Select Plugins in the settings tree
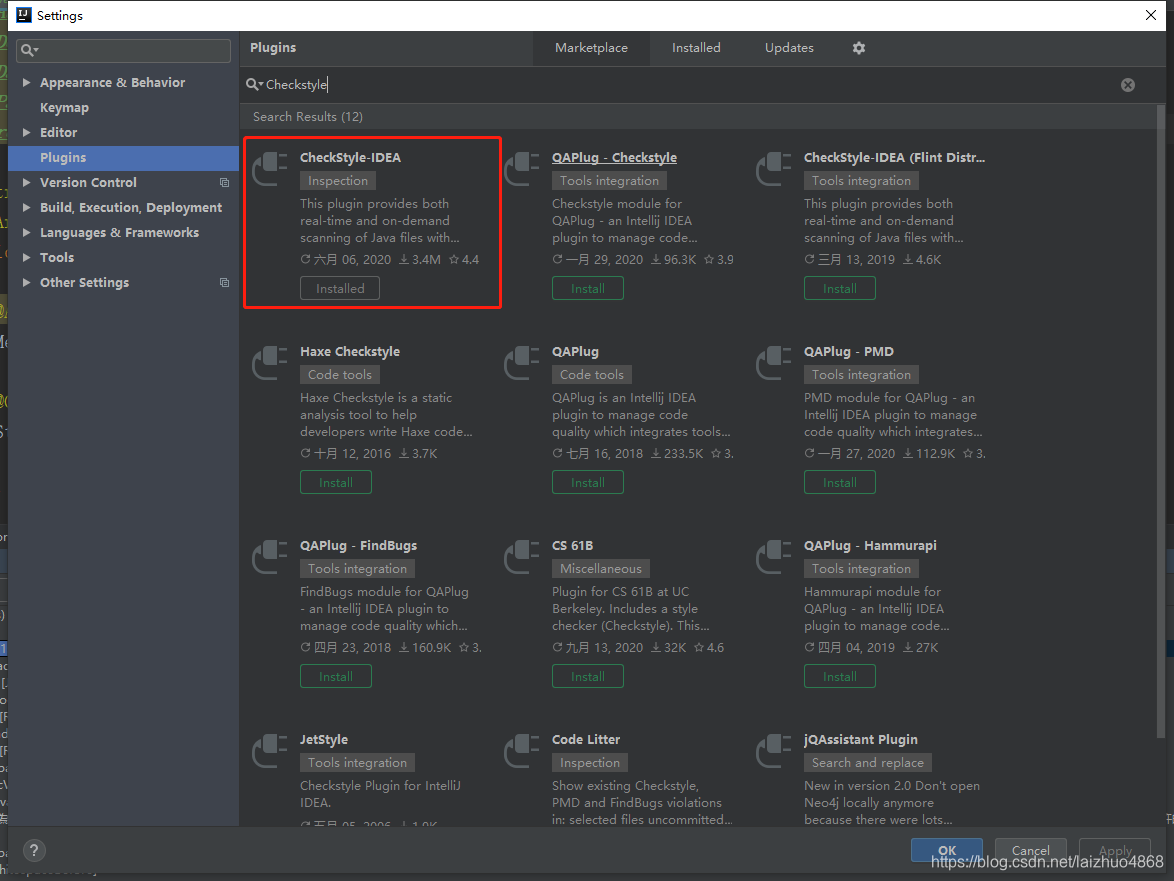Screen dimensions: 1174x881 coord(124,158)
